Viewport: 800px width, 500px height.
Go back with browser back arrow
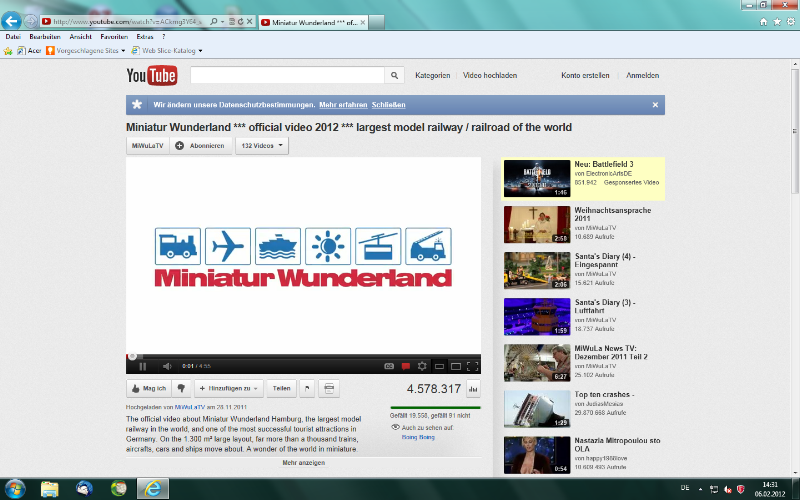(13, 21)
